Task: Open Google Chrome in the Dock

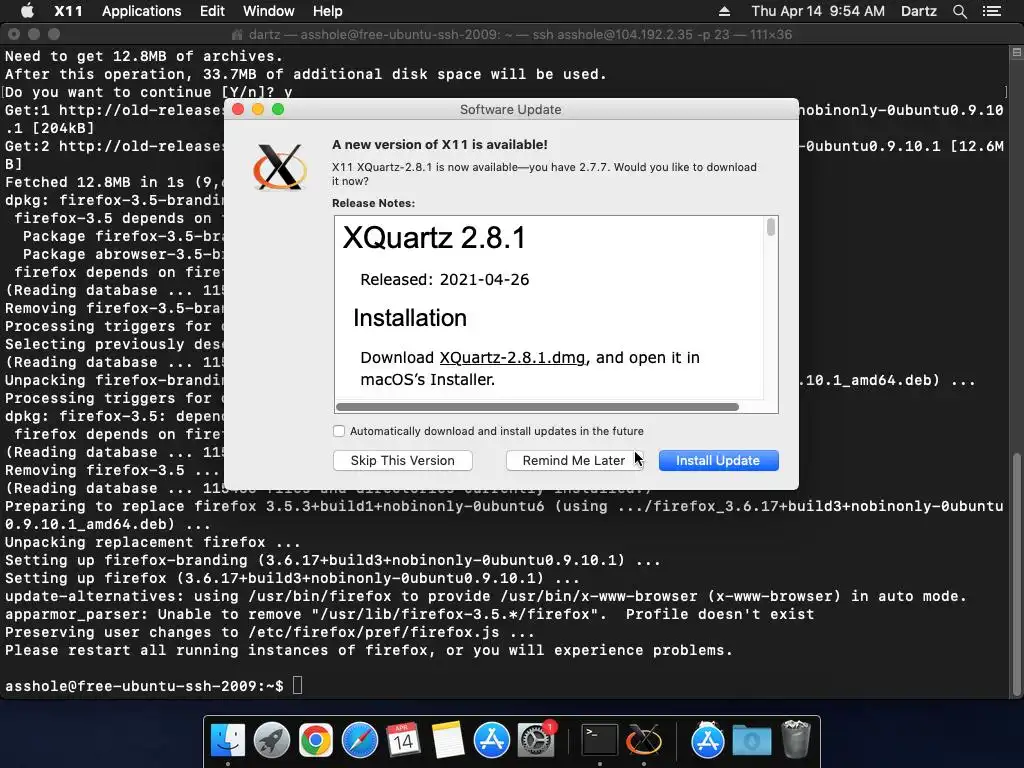Action: (315, 741)
